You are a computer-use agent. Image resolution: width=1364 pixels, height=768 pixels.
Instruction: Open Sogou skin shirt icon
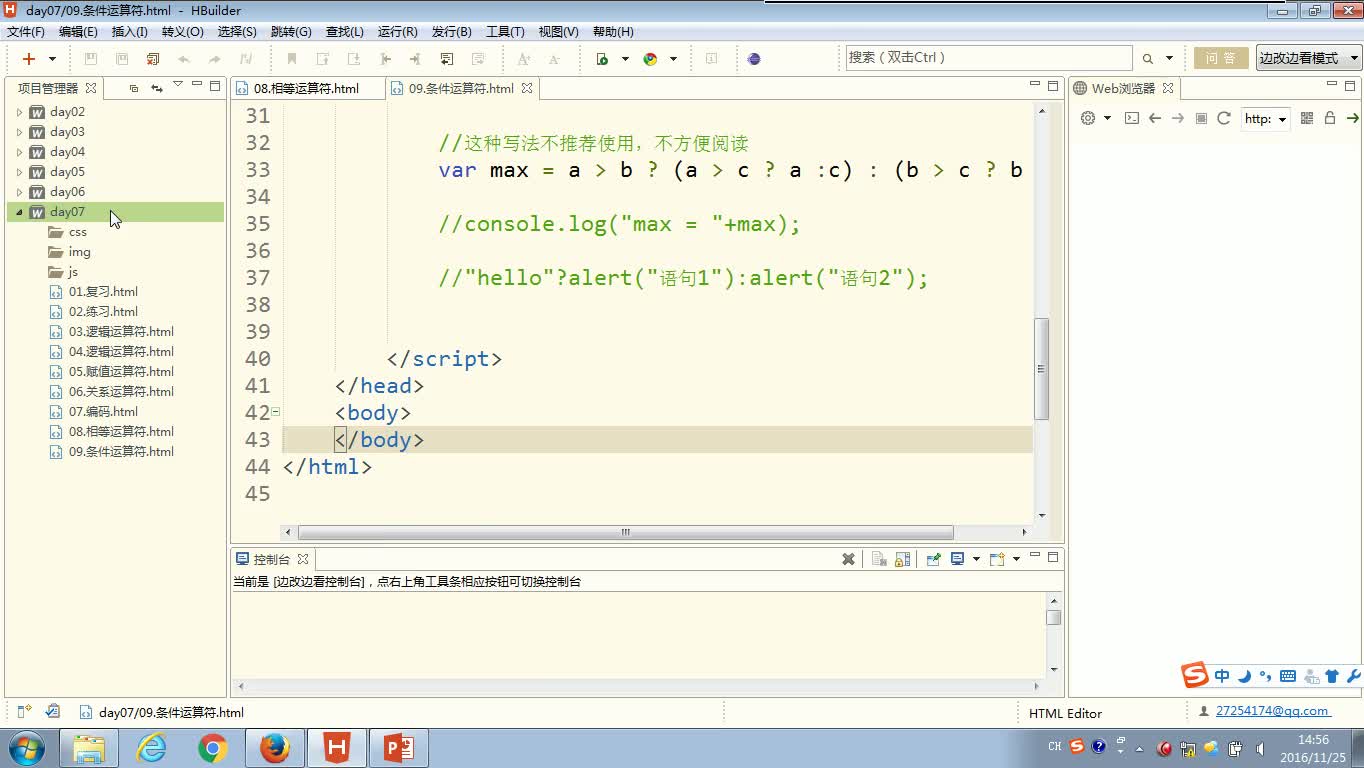pyautogui.click(x=1332, y=676)
